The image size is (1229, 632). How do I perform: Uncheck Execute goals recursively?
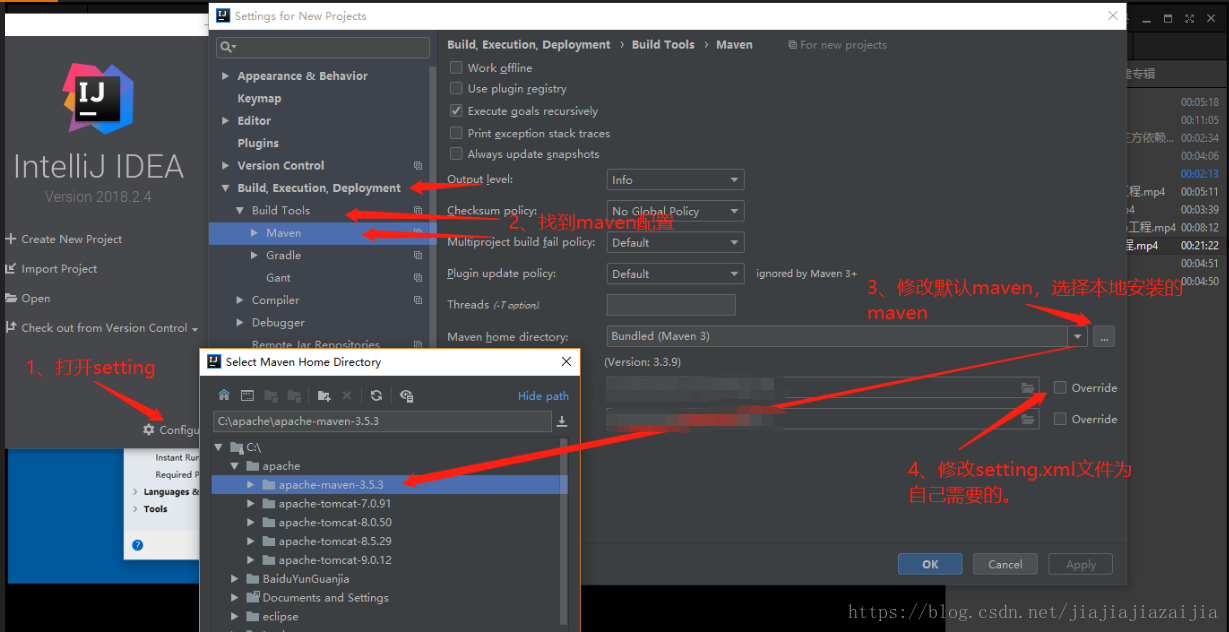click(456, 111)
